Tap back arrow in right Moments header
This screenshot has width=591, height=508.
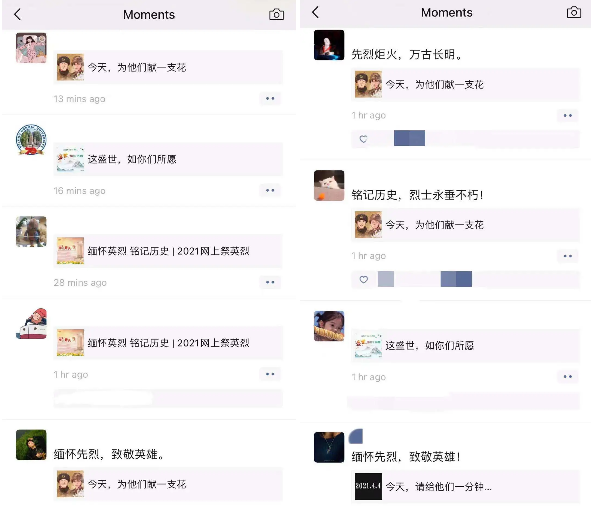tap(315, 12)
